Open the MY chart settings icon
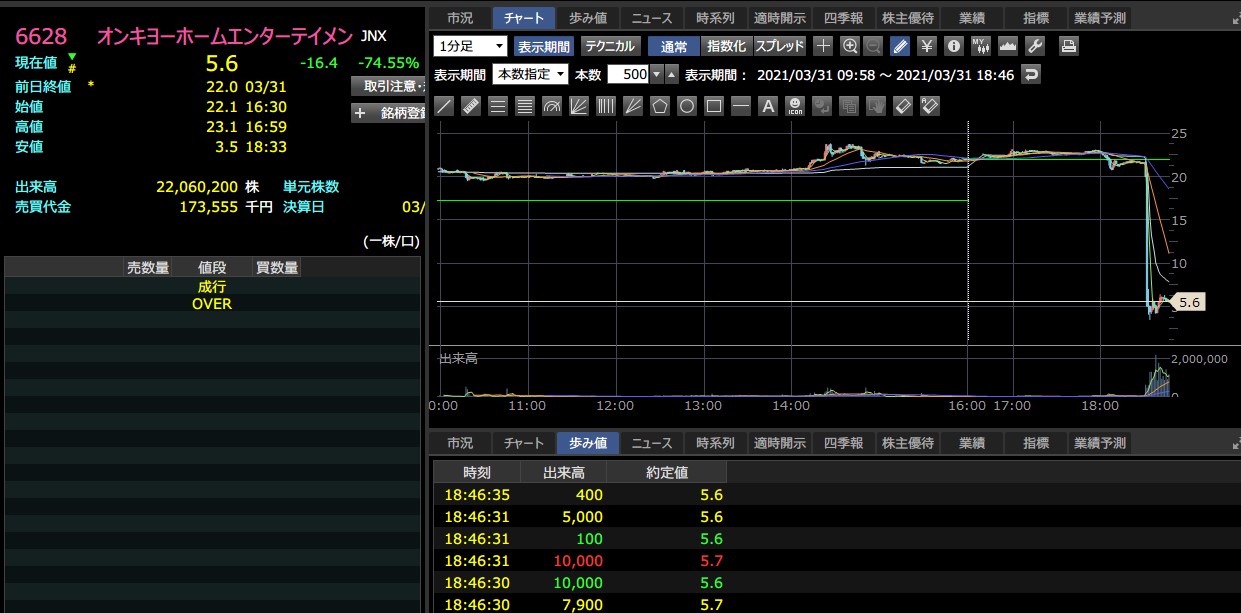1241x613 pixels. tap(980, 46)
